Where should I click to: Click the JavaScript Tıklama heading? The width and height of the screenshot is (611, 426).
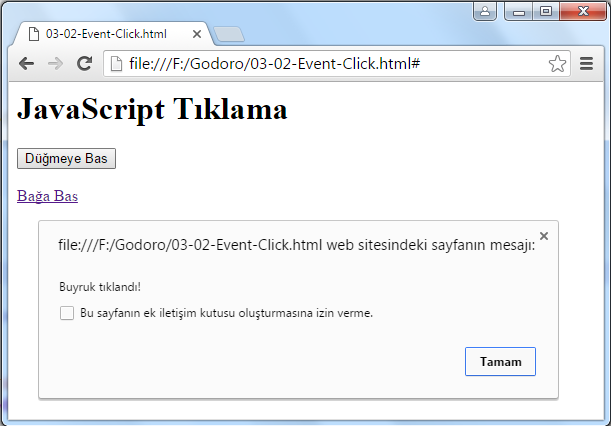point(152,110)
